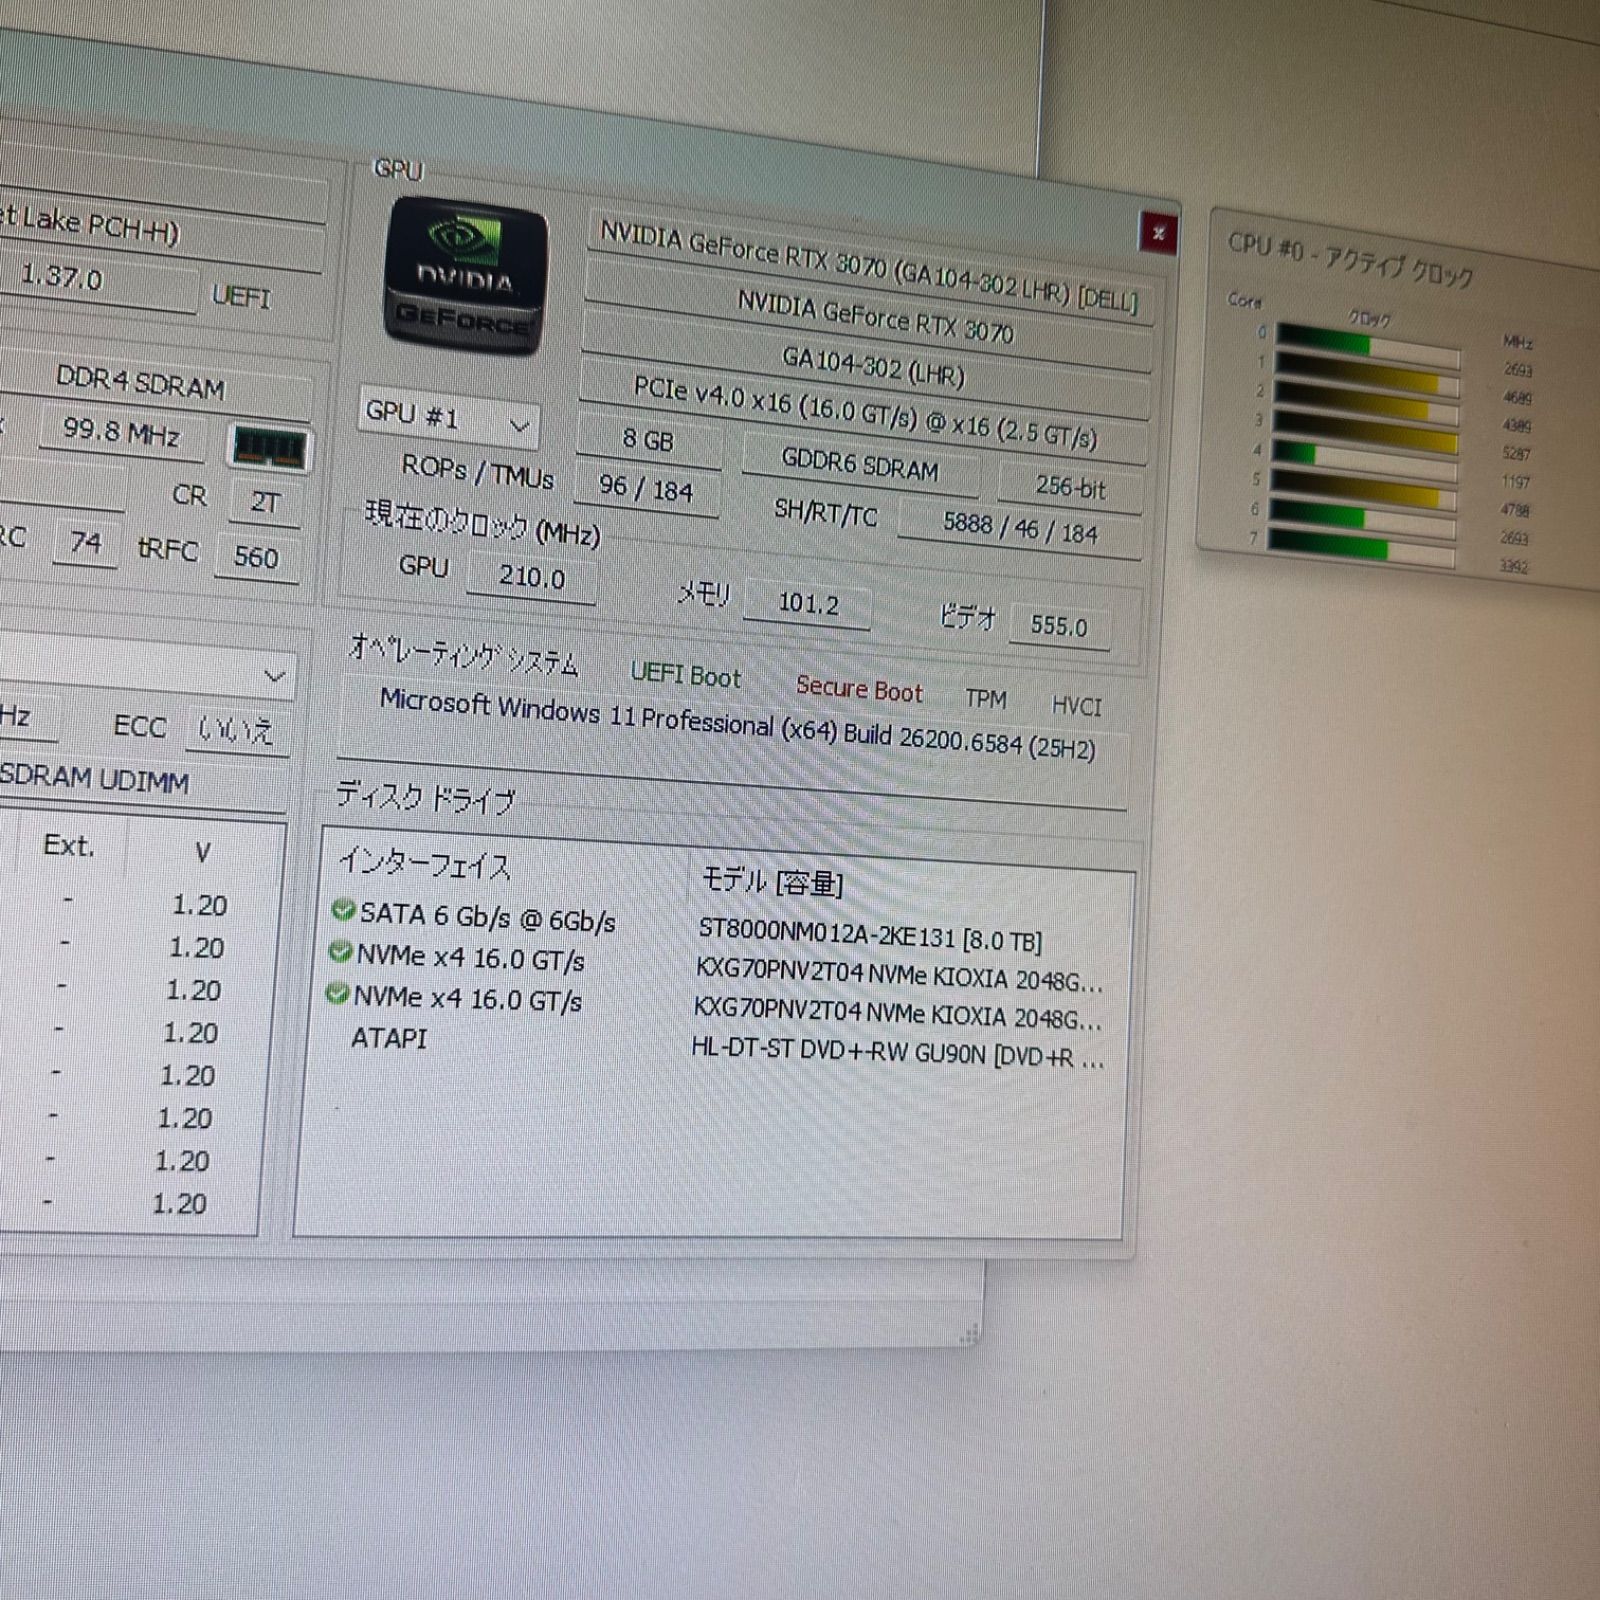Viewport: 1600px width, 1600px height.
Task: Click the Secure Boot indicator
Action: [859, 690]
